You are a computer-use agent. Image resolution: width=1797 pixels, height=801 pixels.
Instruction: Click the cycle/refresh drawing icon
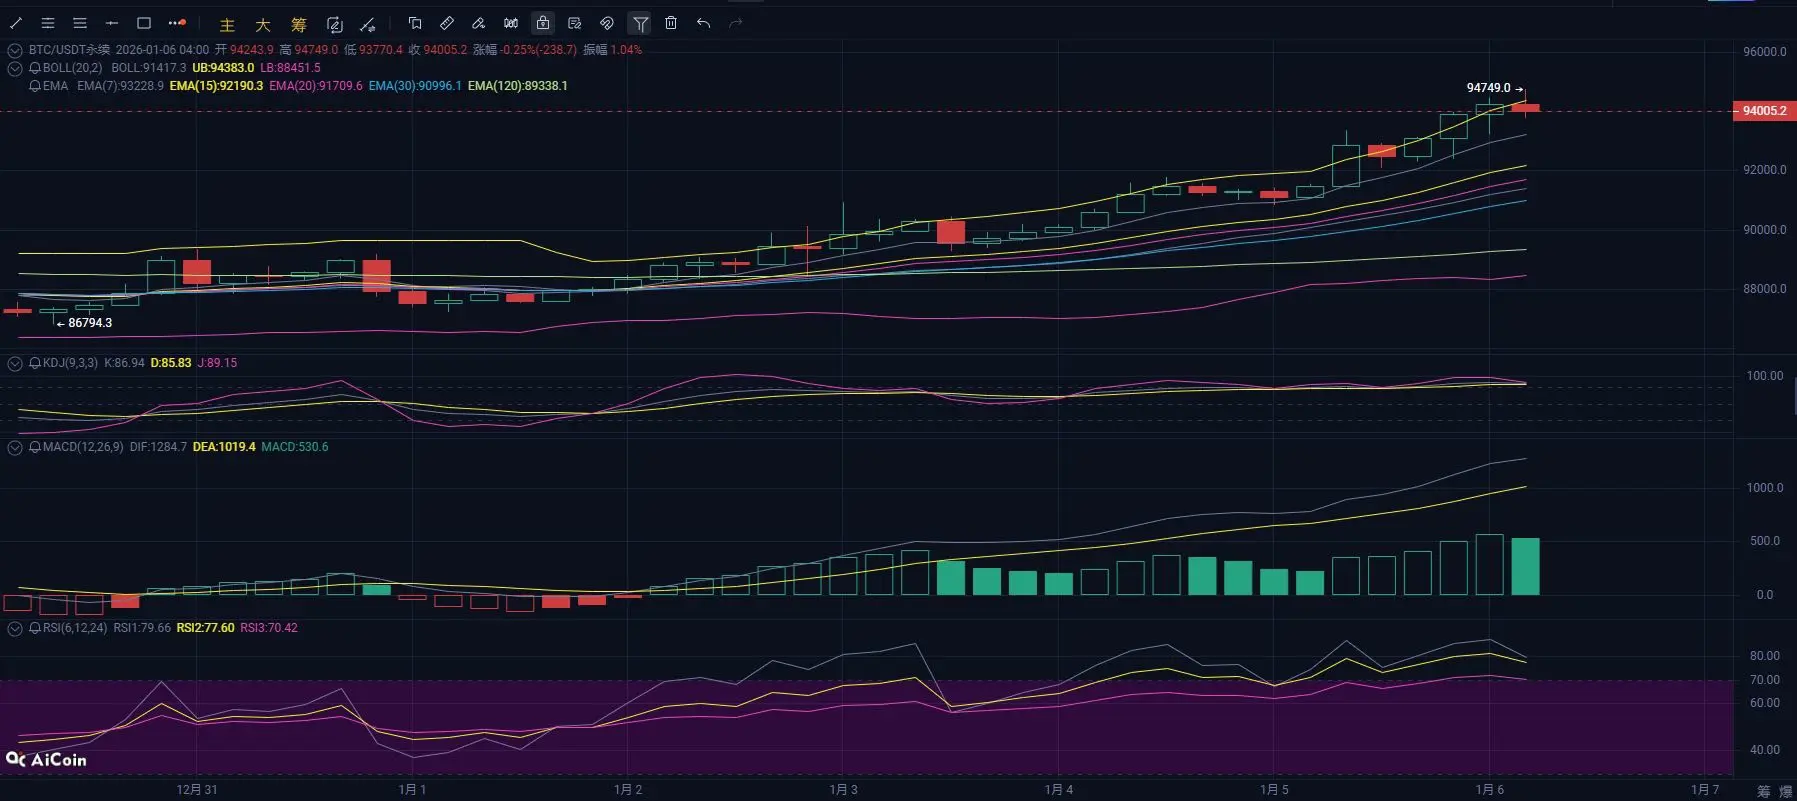(x=335, y=24)
